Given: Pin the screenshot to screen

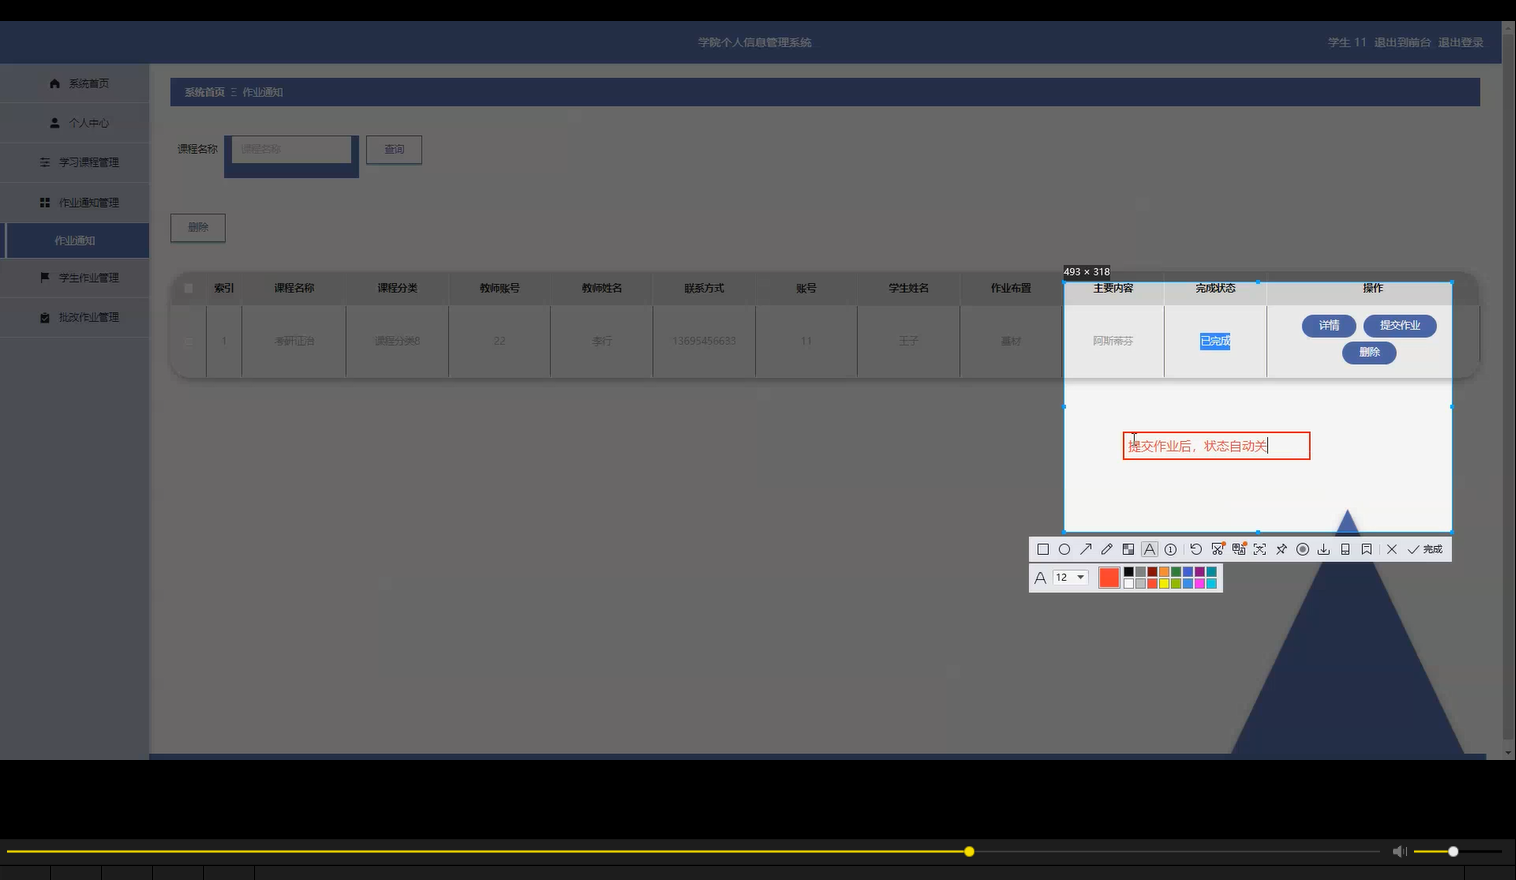Looking at the screenshot, I should click(x=1281, y=549).
